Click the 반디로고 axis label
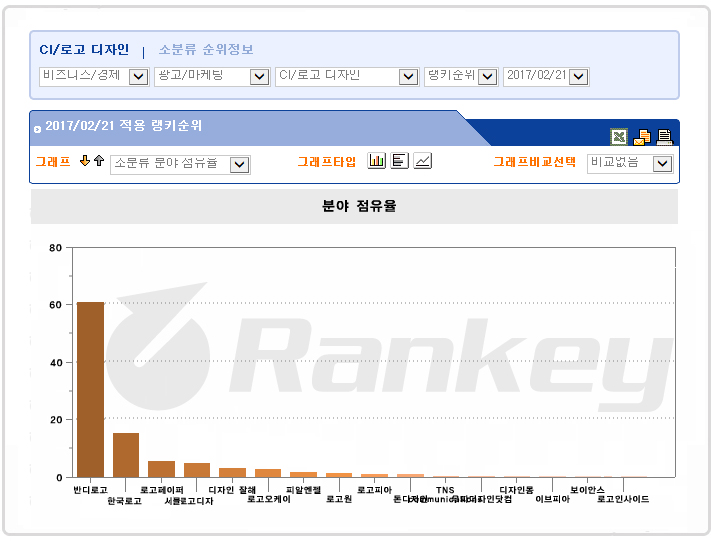The height and width of the screenshot is (541, 711). pyautogui.click(x=90, y=490)
